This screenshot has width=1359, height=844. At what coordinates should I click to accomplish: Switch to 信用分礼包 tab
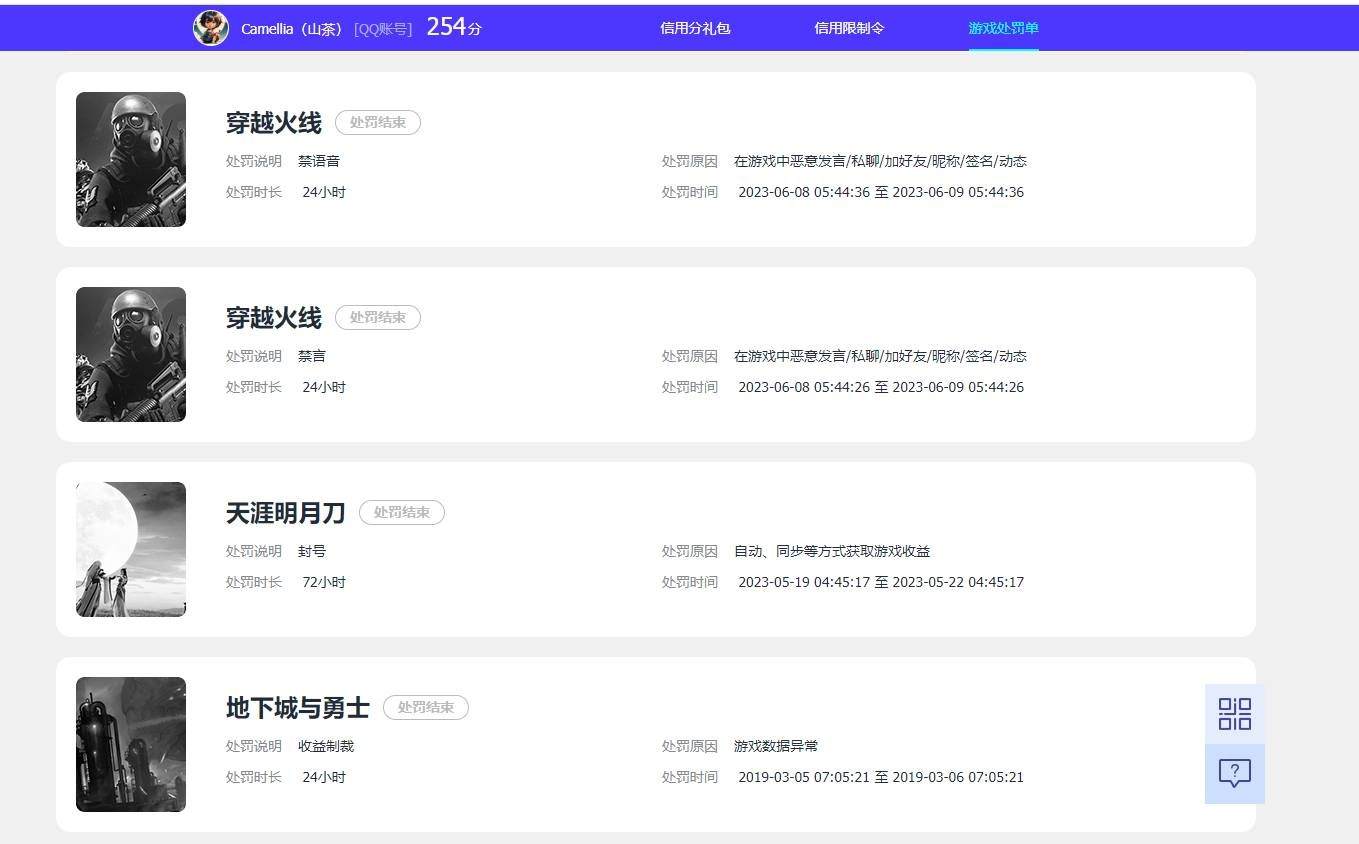pyautogui.click(x=695, y=28)
